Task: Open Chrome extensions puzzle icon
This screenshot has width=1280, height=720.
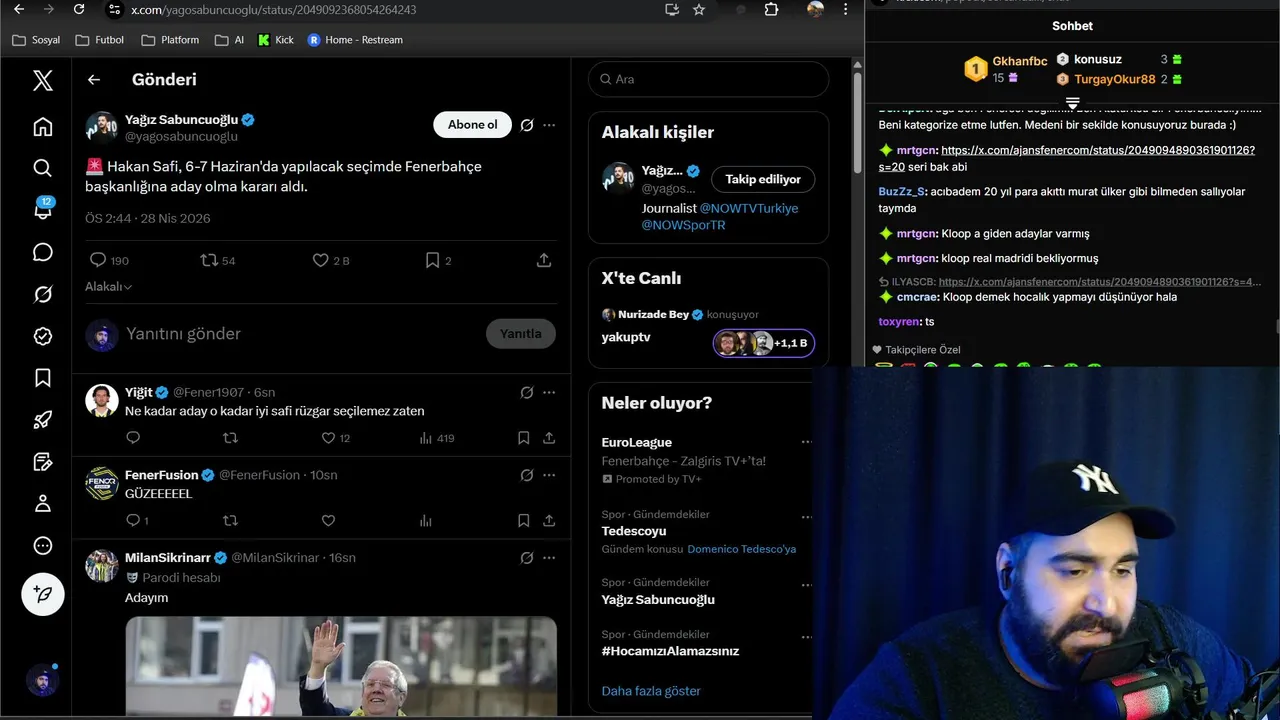Action: [x=771, y=9]
